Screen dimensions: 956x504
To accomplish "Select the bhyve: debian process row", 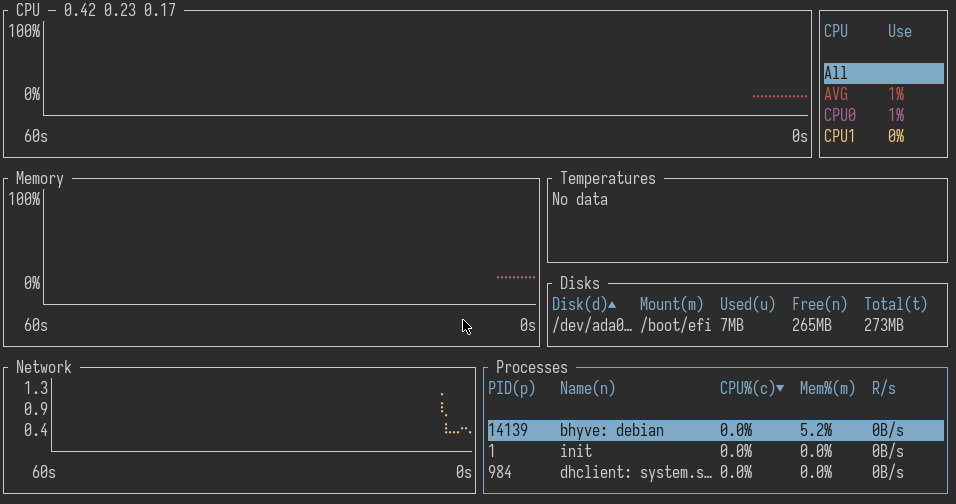I will [x=714, y=430].
